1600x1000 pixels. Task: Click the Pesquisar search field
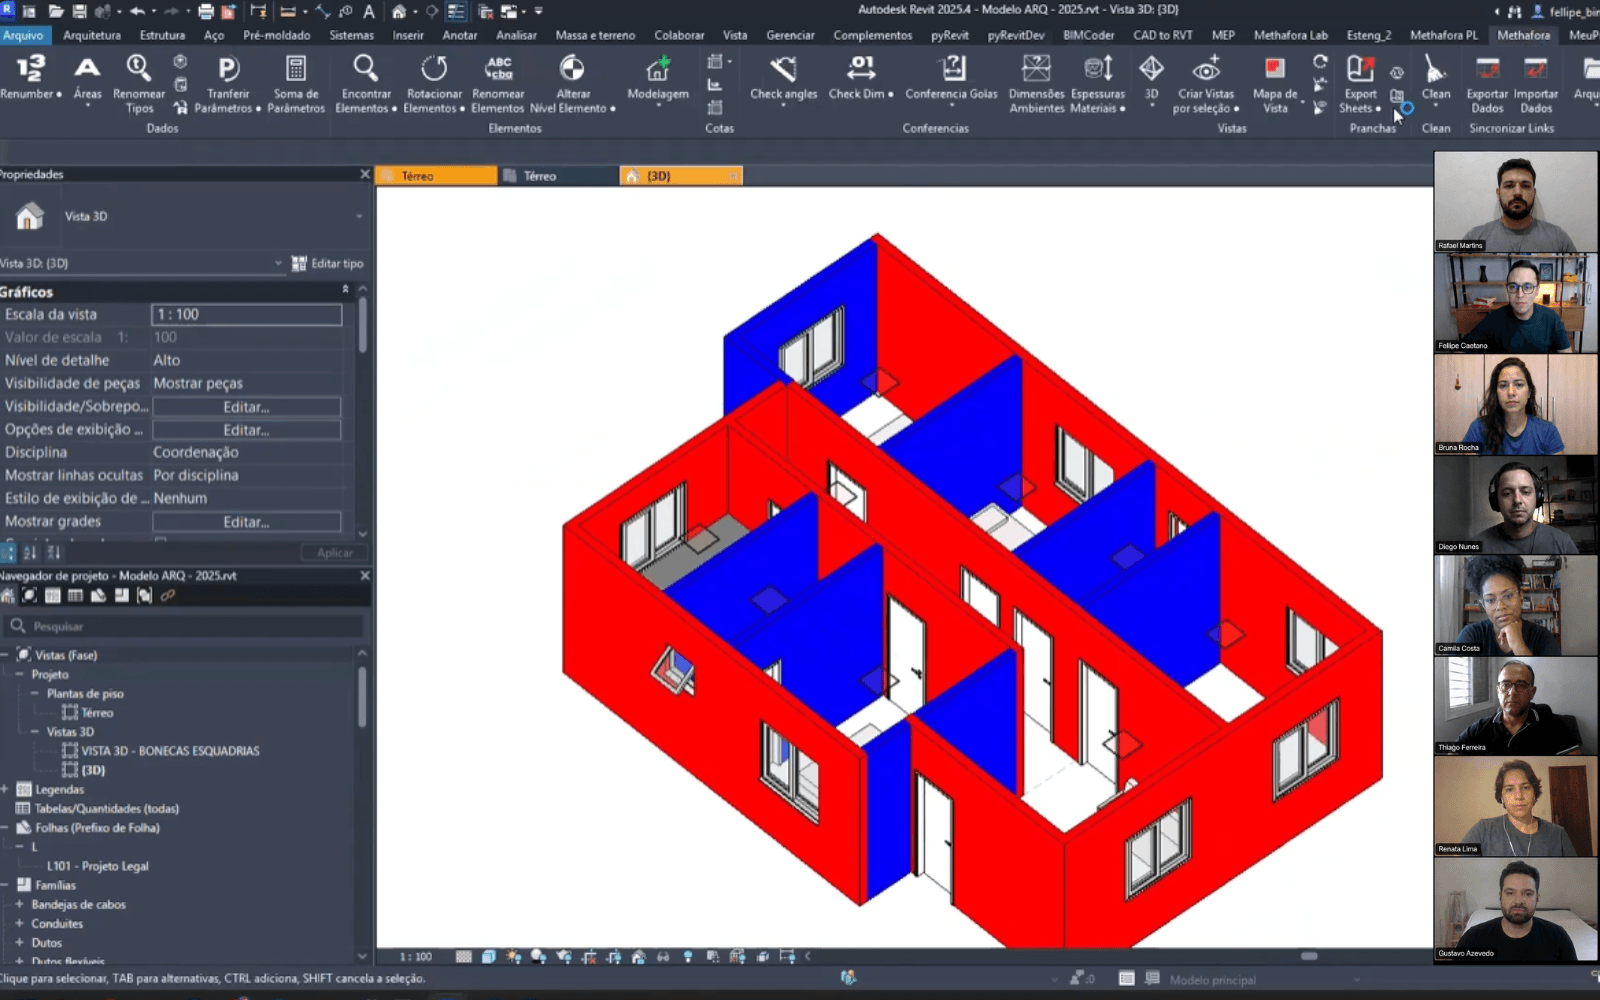(x=185, y=626)
